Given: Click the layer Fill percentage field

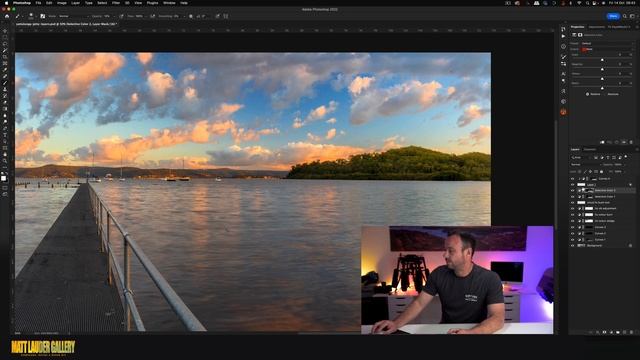Looking at the screenshot, I should (618, 171).
